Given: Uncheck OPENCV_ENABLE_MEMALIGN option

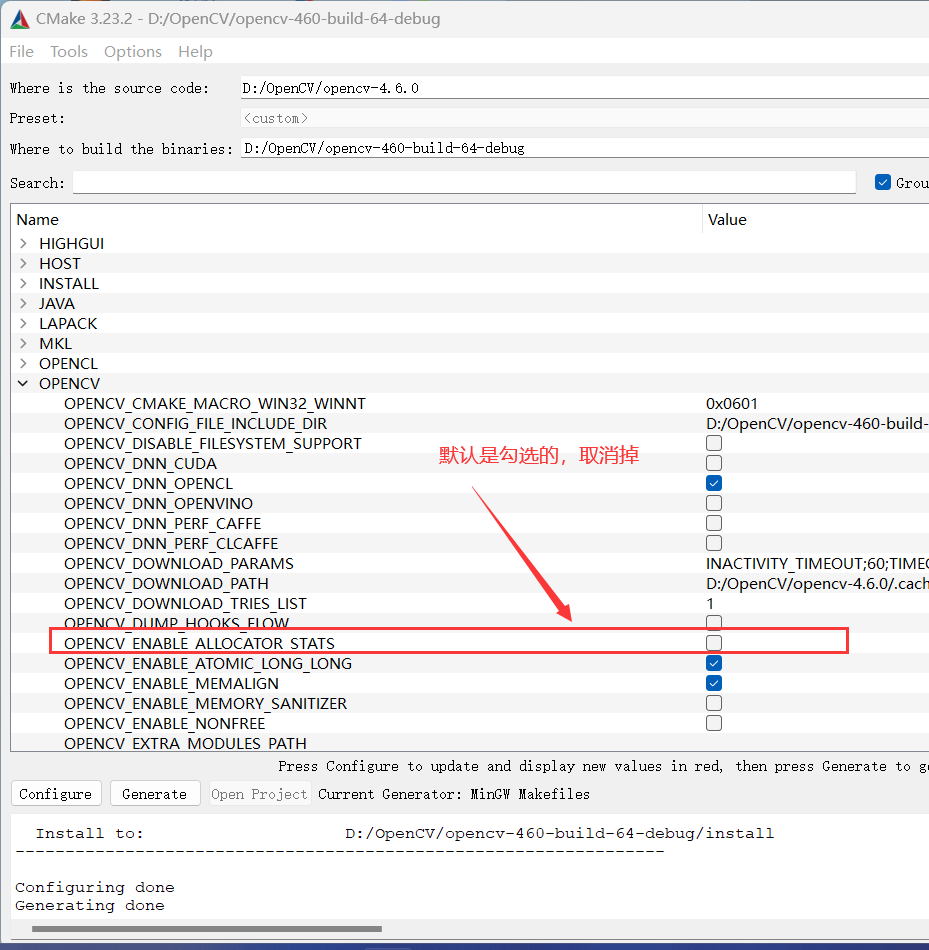Looking at the screenshot, I should click(714, 682).
